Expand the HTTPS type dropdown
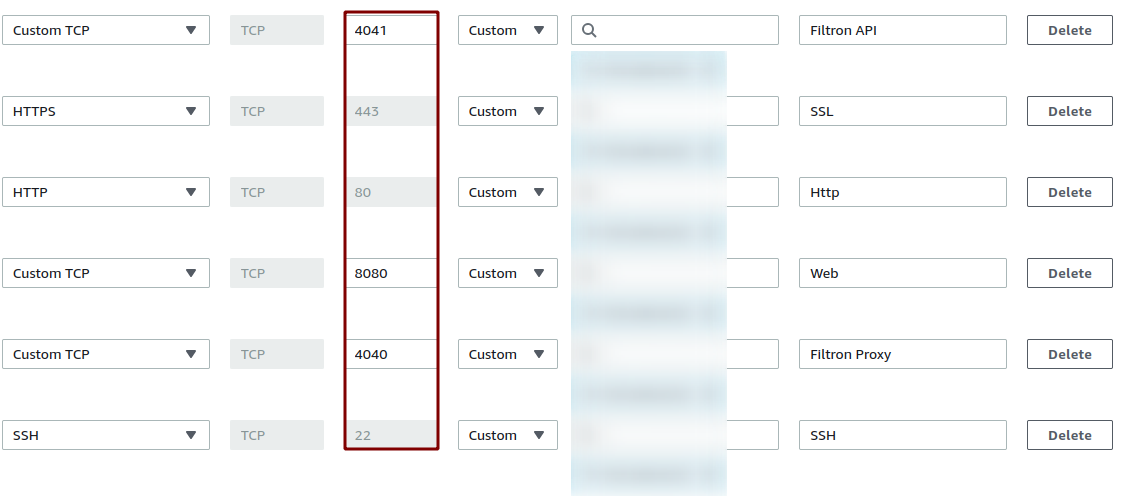 (x=106, y=111)
